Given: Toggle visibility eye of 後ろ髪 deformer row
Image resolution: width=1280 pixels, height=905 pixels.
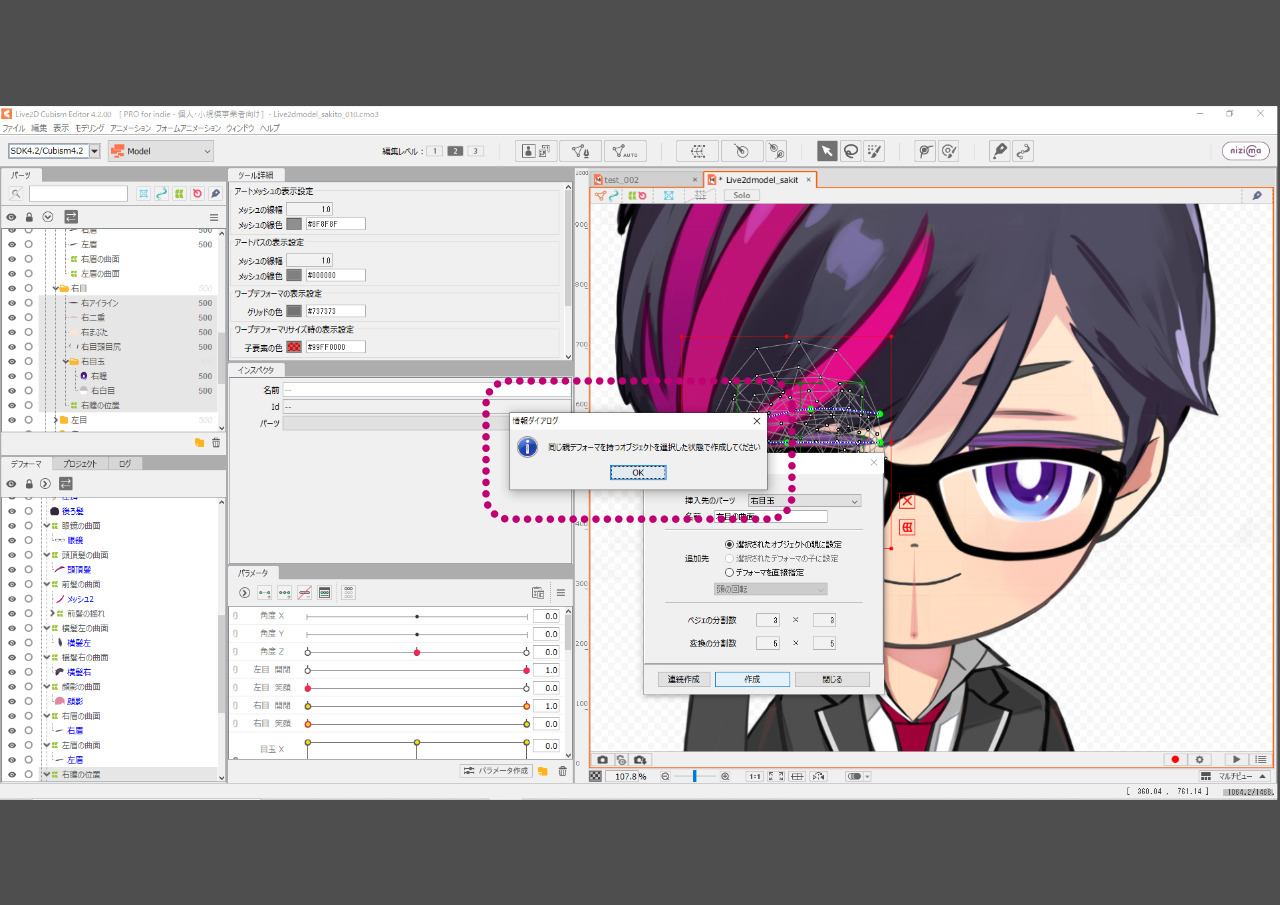Looking at the screenshot, I should tap(12, 511).
